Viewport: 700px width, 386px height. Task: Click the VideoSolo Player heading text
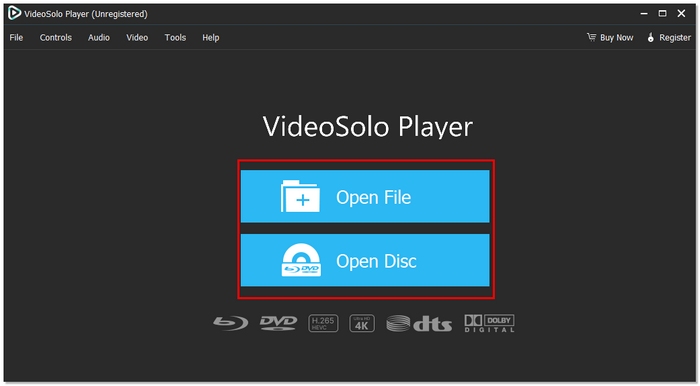(367, 127)
